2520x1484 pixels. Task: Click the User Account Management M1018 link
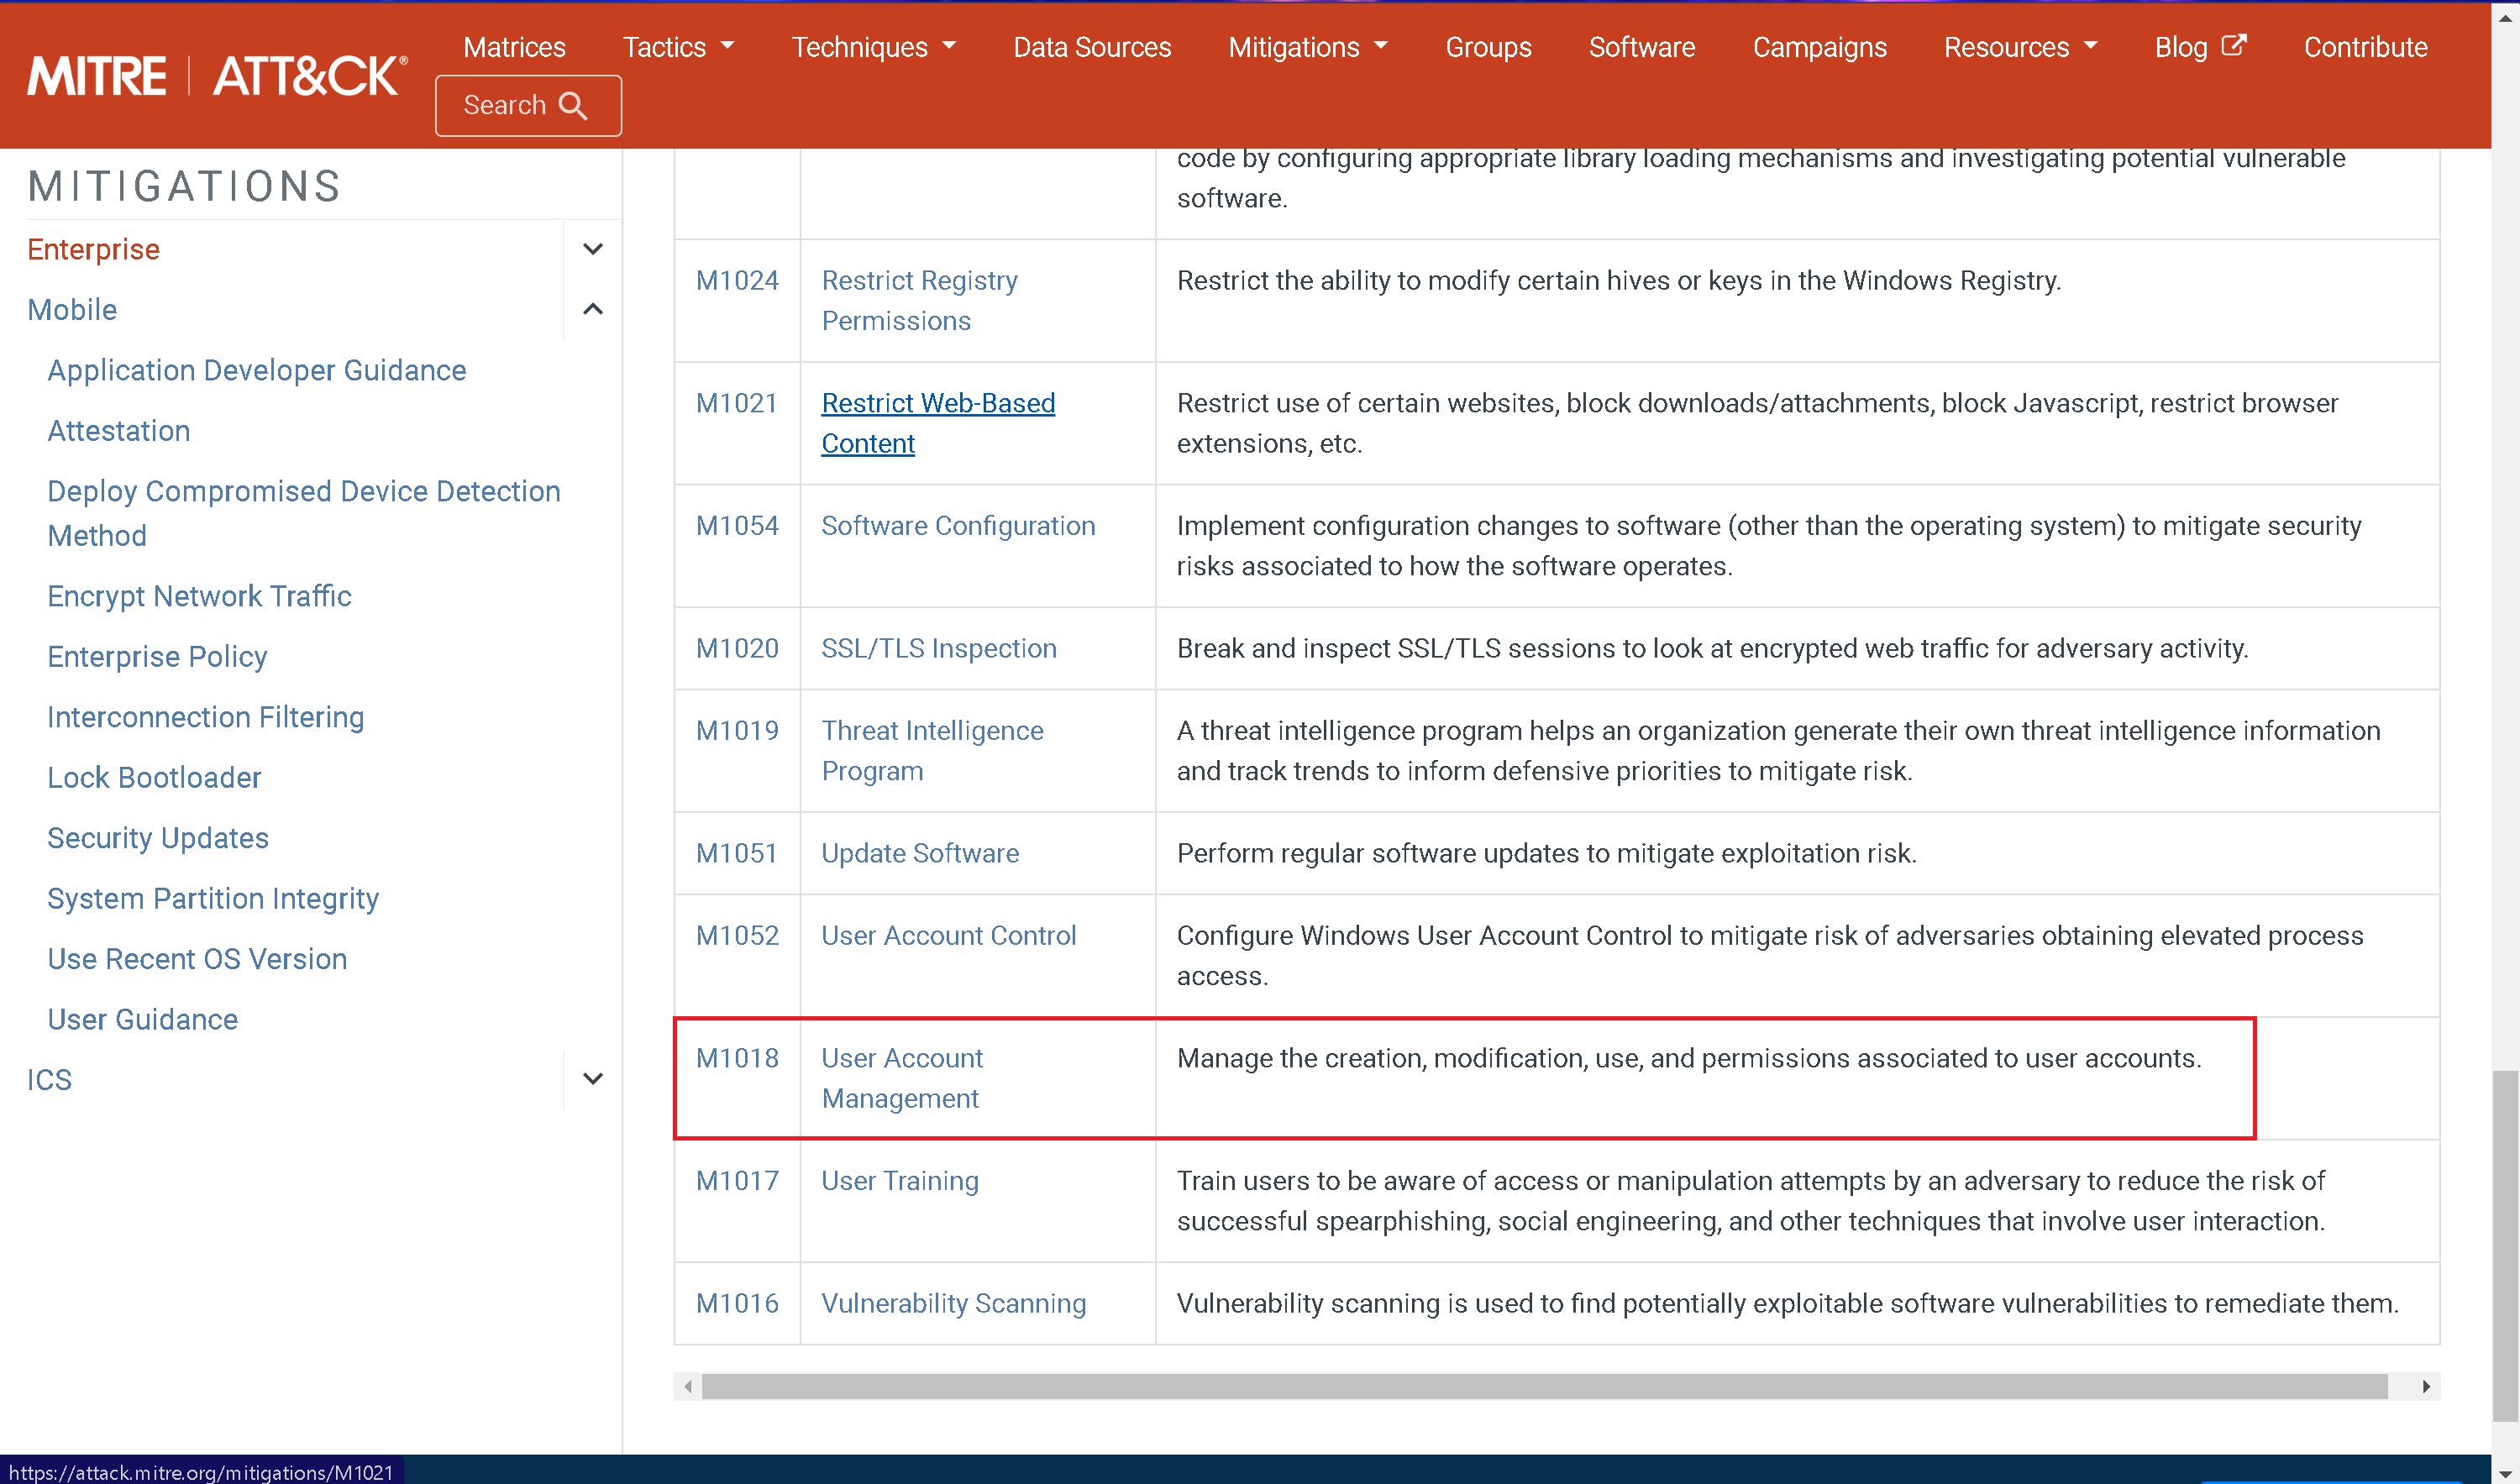point(901,1078)
